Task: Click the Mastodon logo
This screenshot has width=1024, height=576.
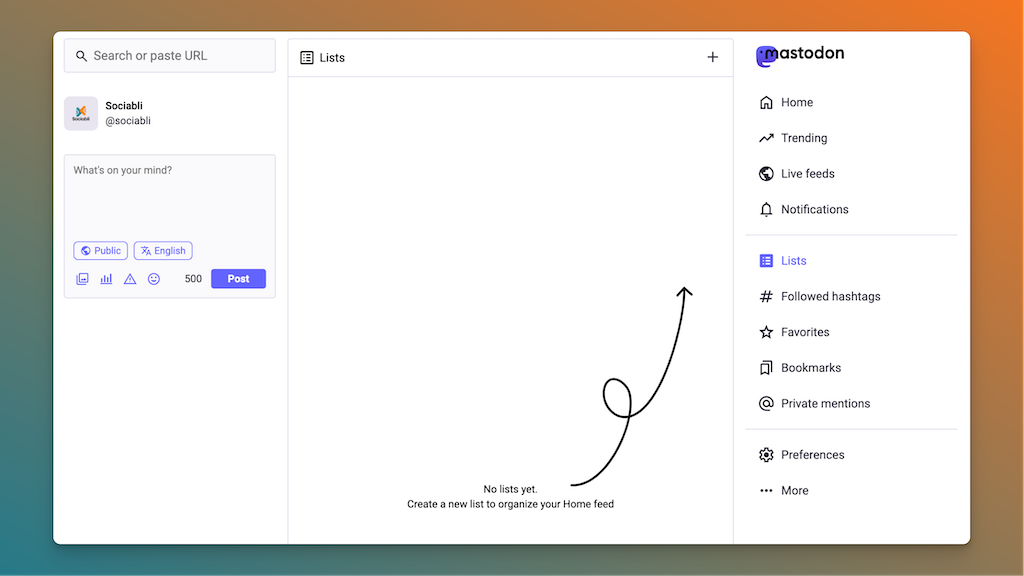Action: coord(800,55)
